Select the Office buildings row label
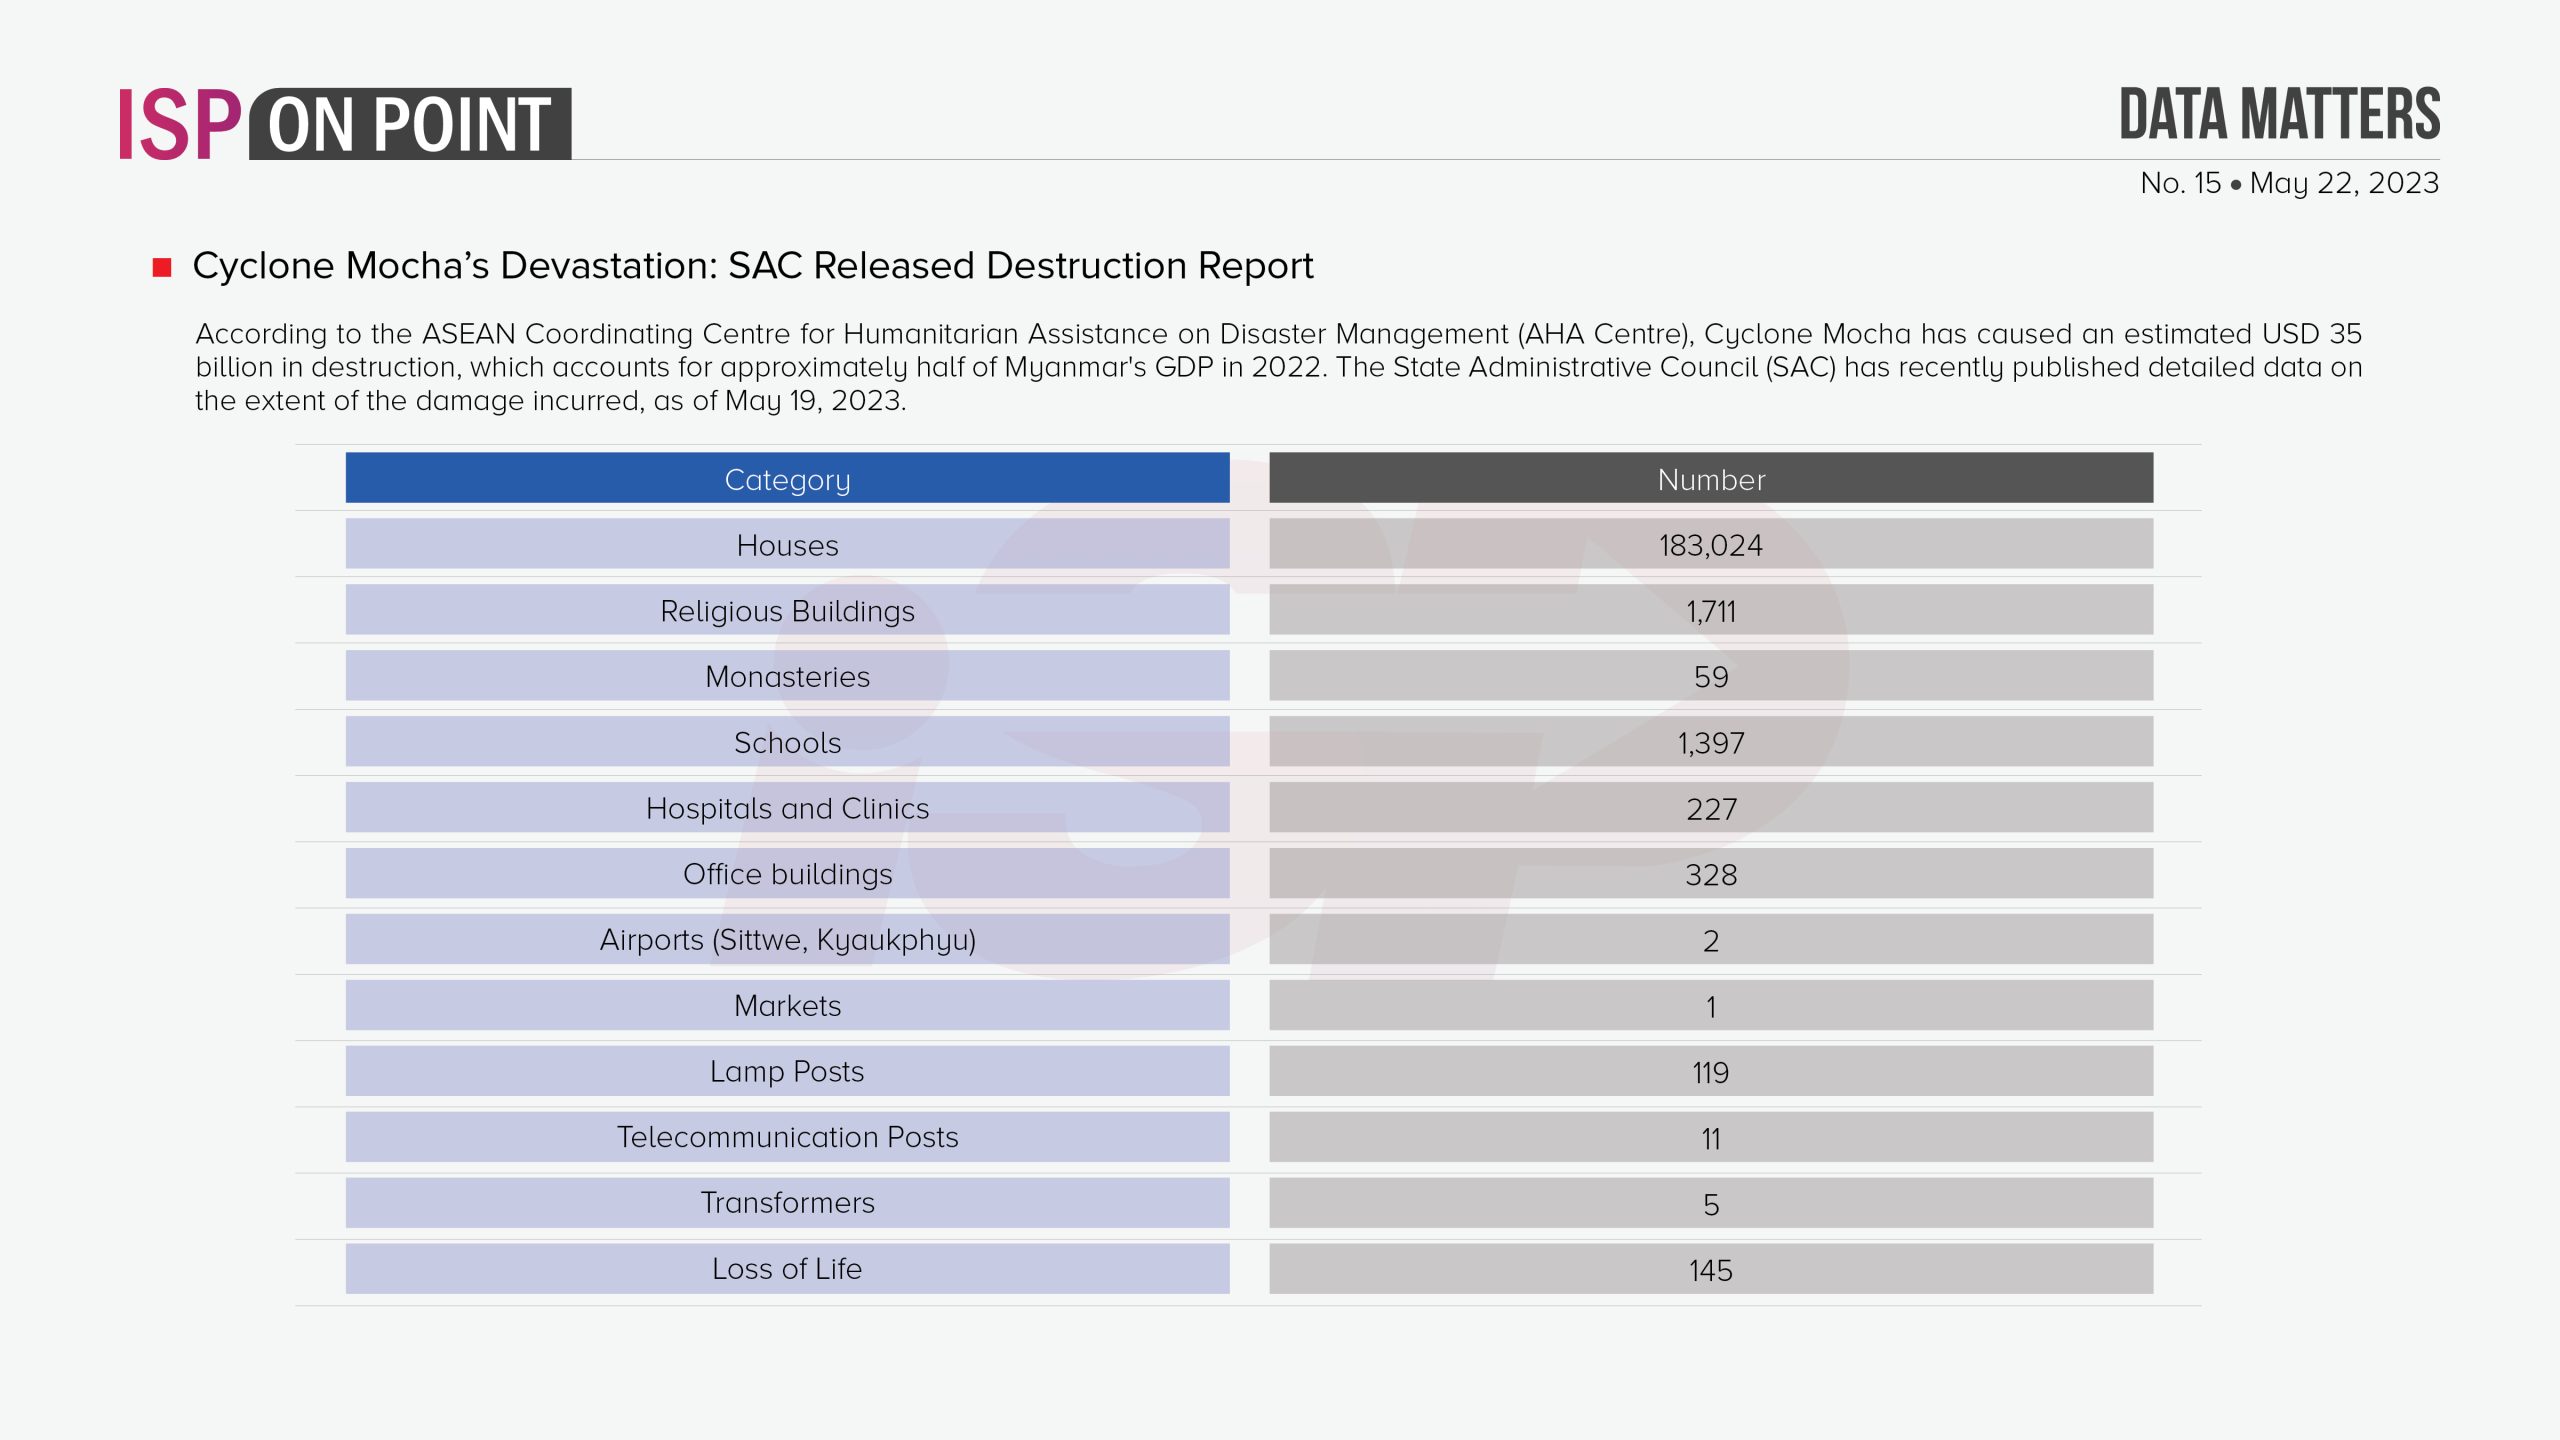The image size is (2560, 1440). (x=787, y=874)
